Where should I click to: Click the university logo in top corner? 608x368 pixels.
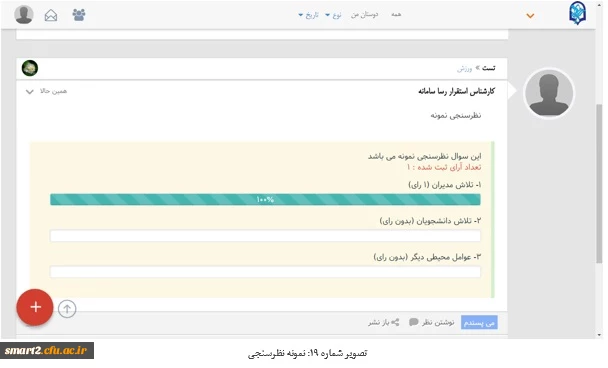click(577, 14)
